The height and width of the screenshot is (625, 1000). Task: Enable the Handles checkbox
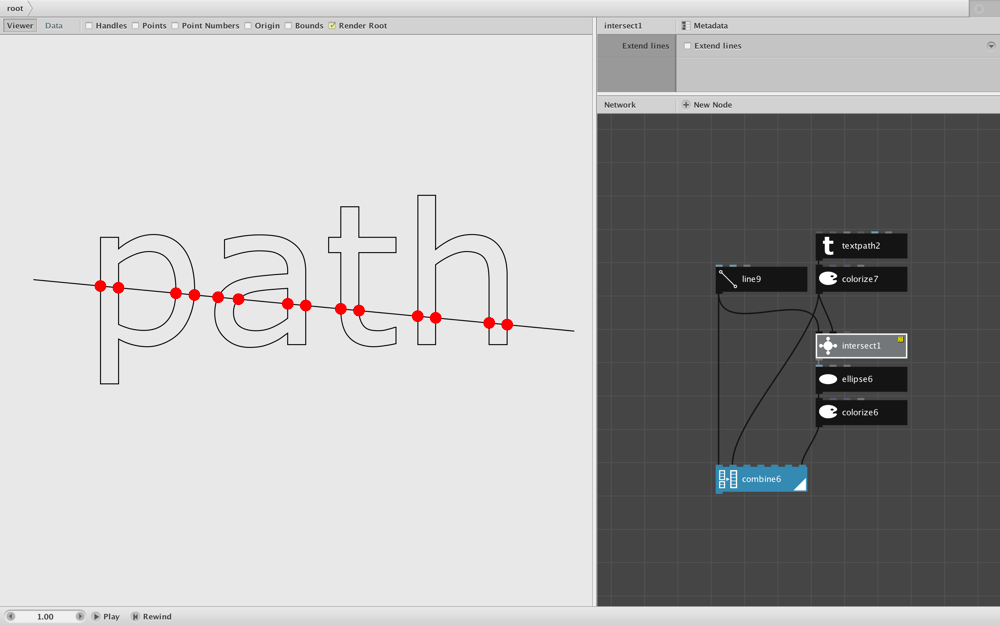89,26
